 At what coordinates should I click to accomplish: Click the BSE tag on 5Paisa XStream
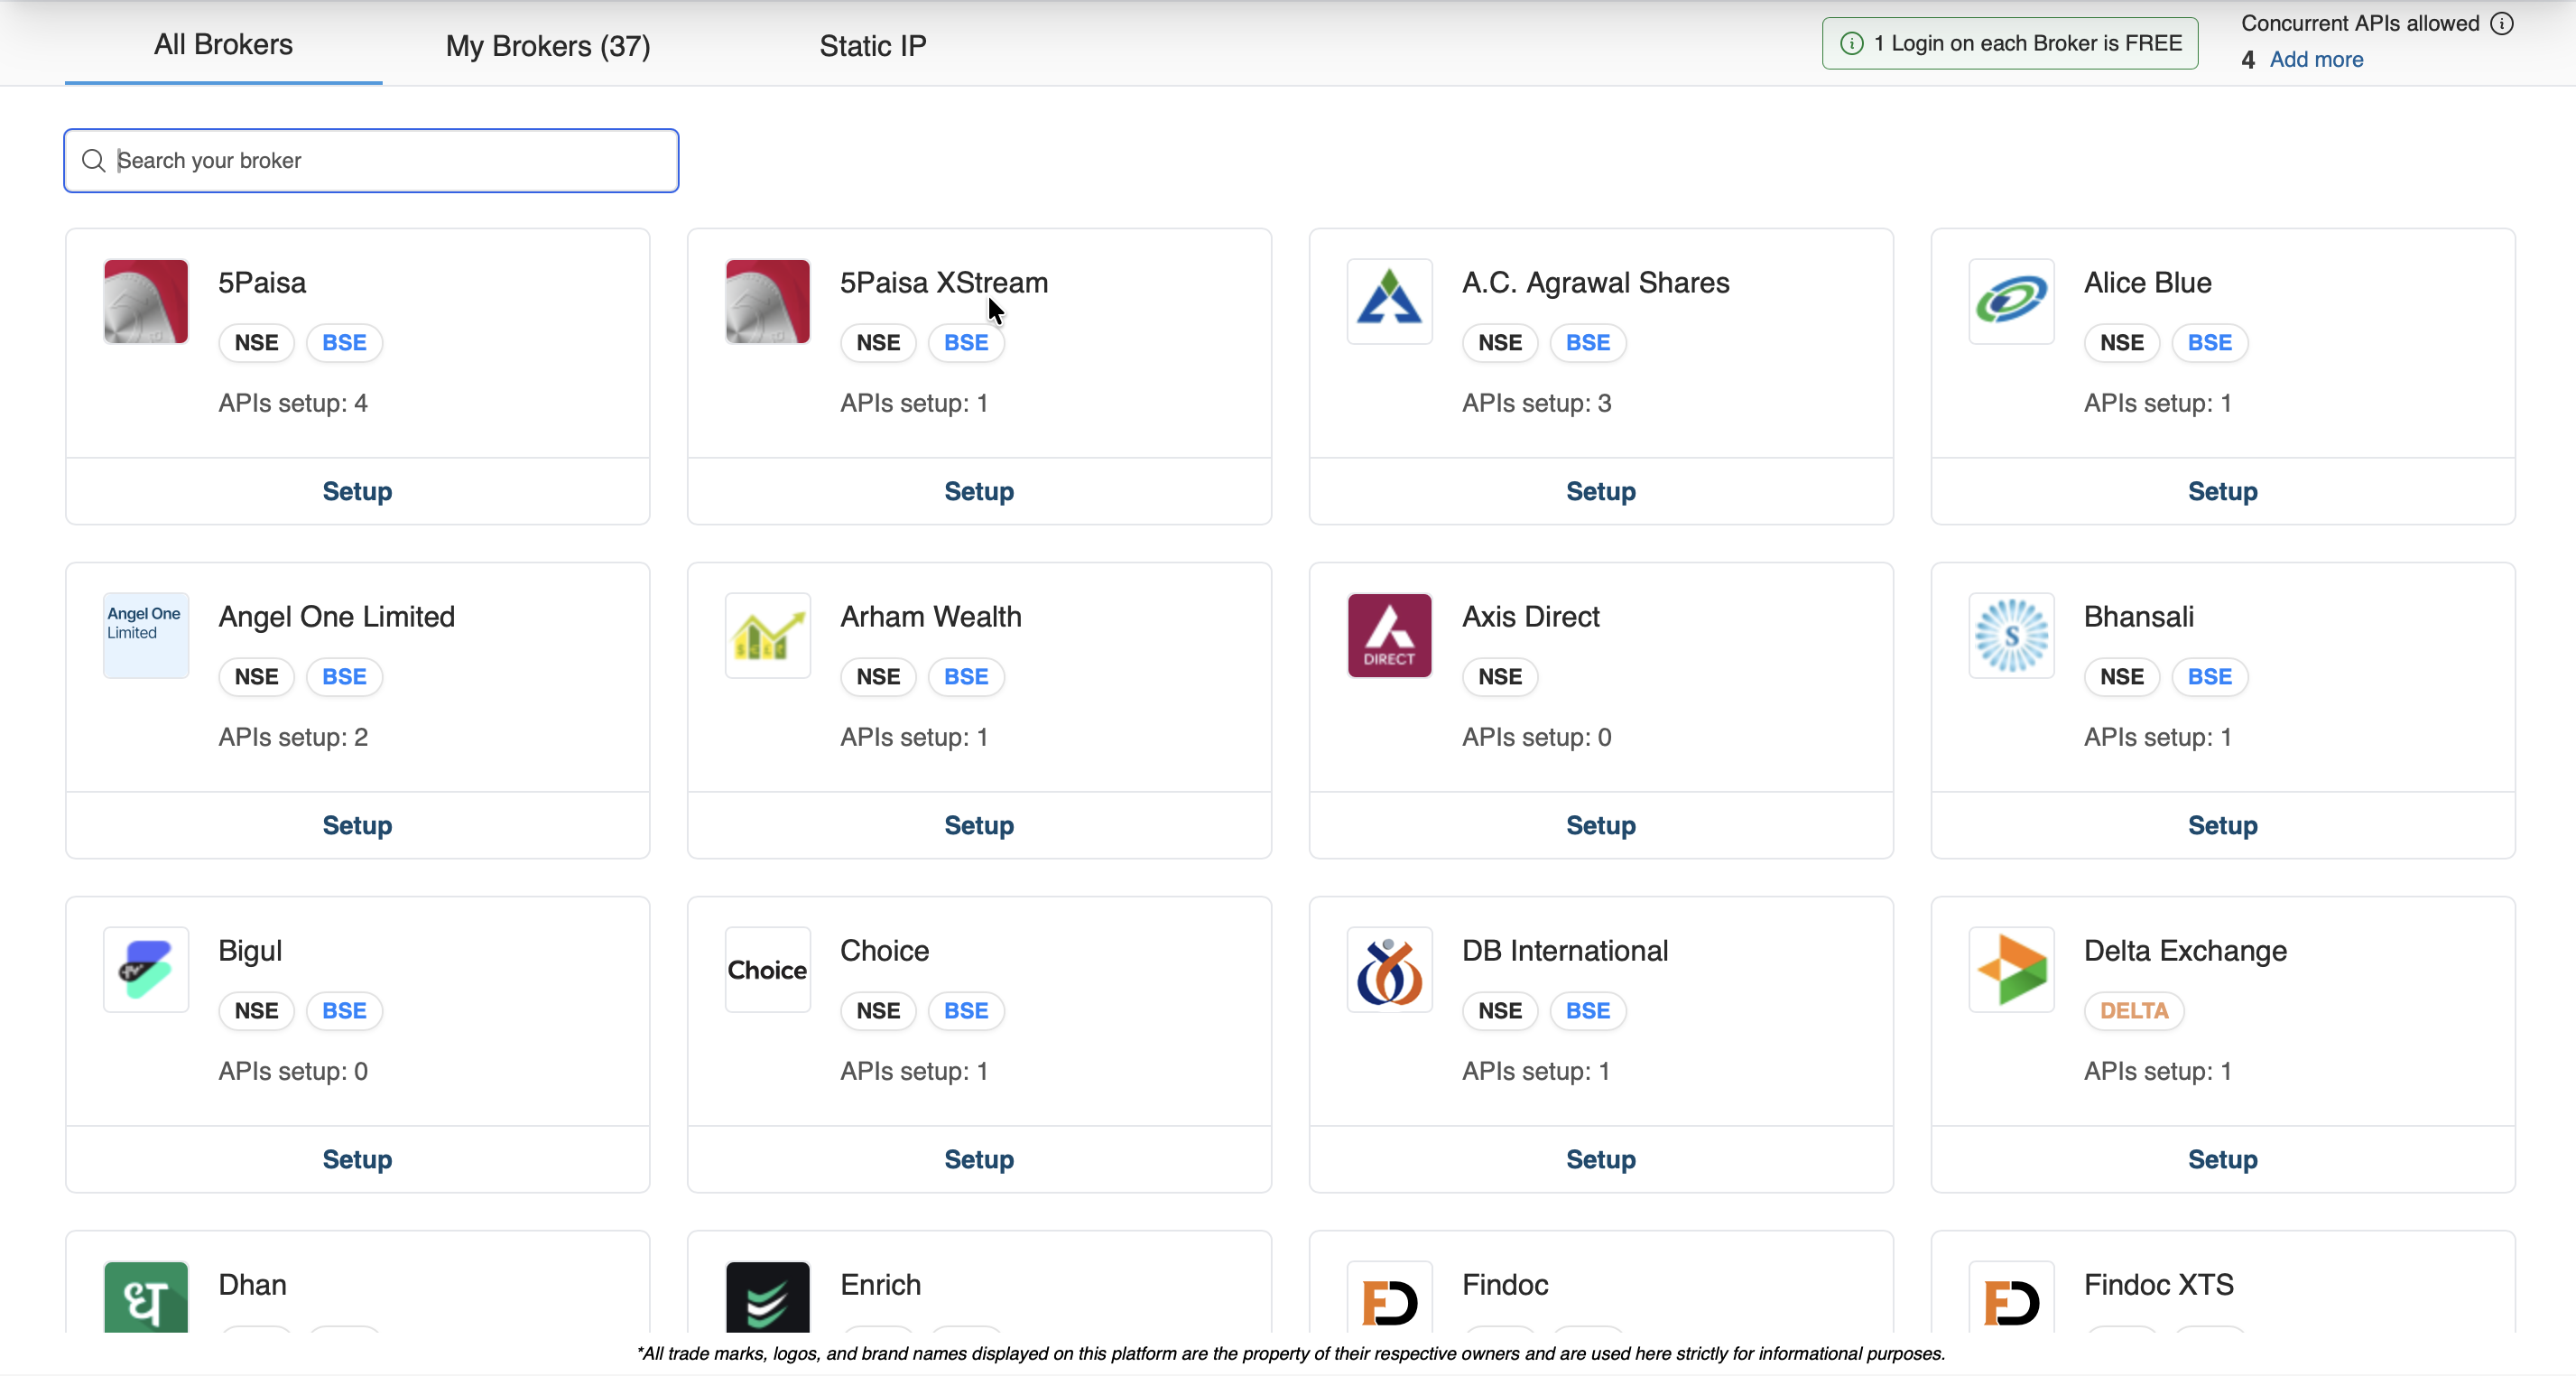[x=965, y=342]
